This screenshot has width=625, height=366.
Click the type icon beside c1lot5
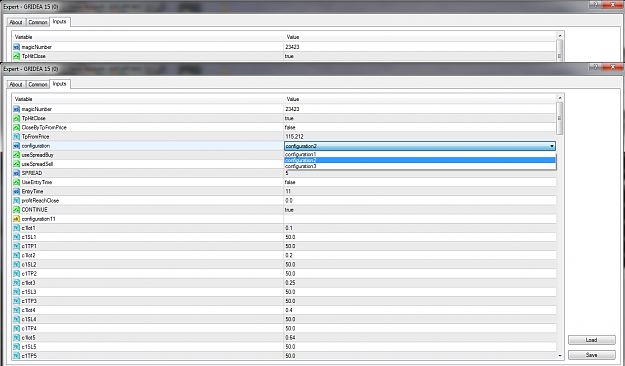click(16, 338)
